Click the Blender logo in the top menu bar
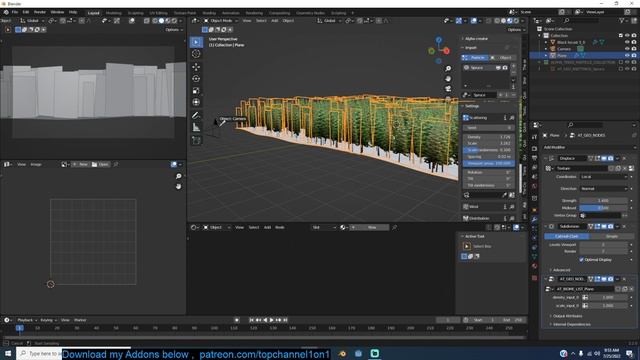Image resolution: width=640 pixels, height=360 pixels. click(x=6, y=12)
